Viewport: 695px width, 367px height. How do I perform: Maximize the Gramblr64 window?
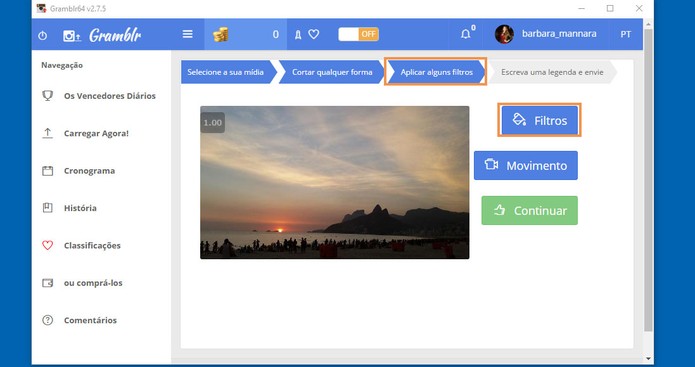tap(610, 8)
